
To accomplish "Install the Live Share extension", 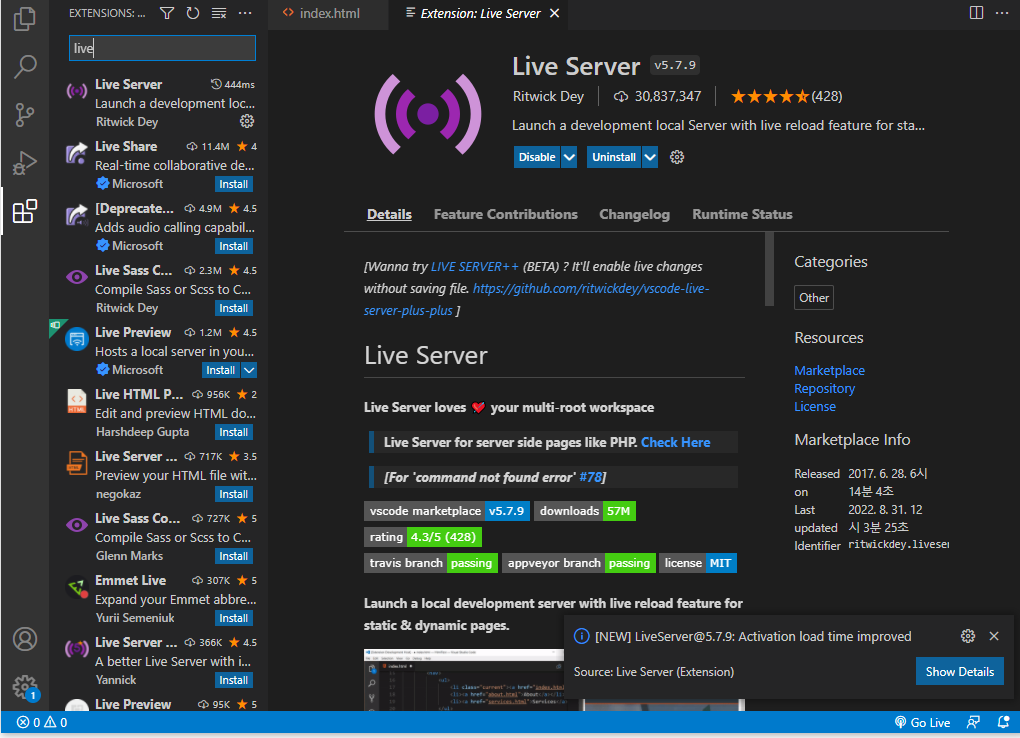I will click(x=234, y=184).
